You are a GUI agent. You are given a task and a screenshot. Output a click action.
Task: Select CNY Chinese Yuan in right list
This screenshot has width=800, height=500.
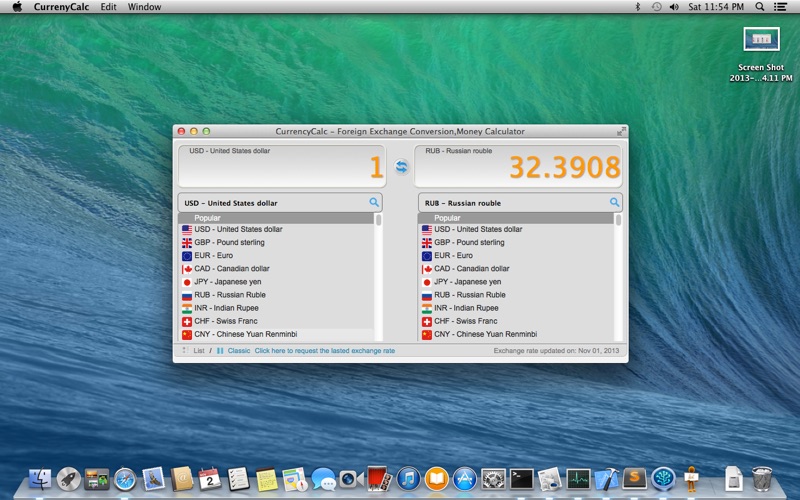516,334
